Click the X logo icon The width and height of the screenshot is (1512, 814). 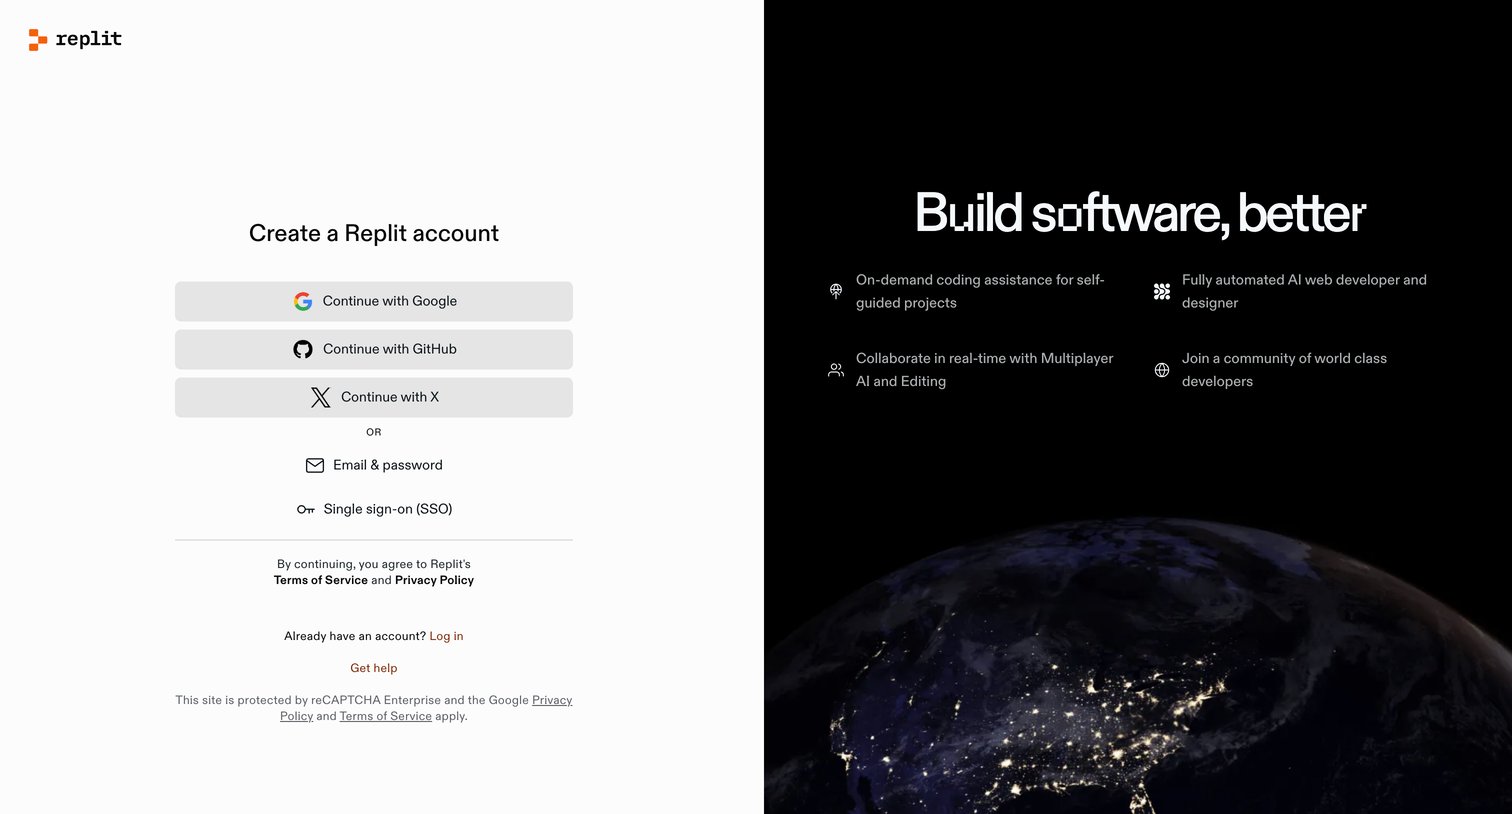click(320, 397)
